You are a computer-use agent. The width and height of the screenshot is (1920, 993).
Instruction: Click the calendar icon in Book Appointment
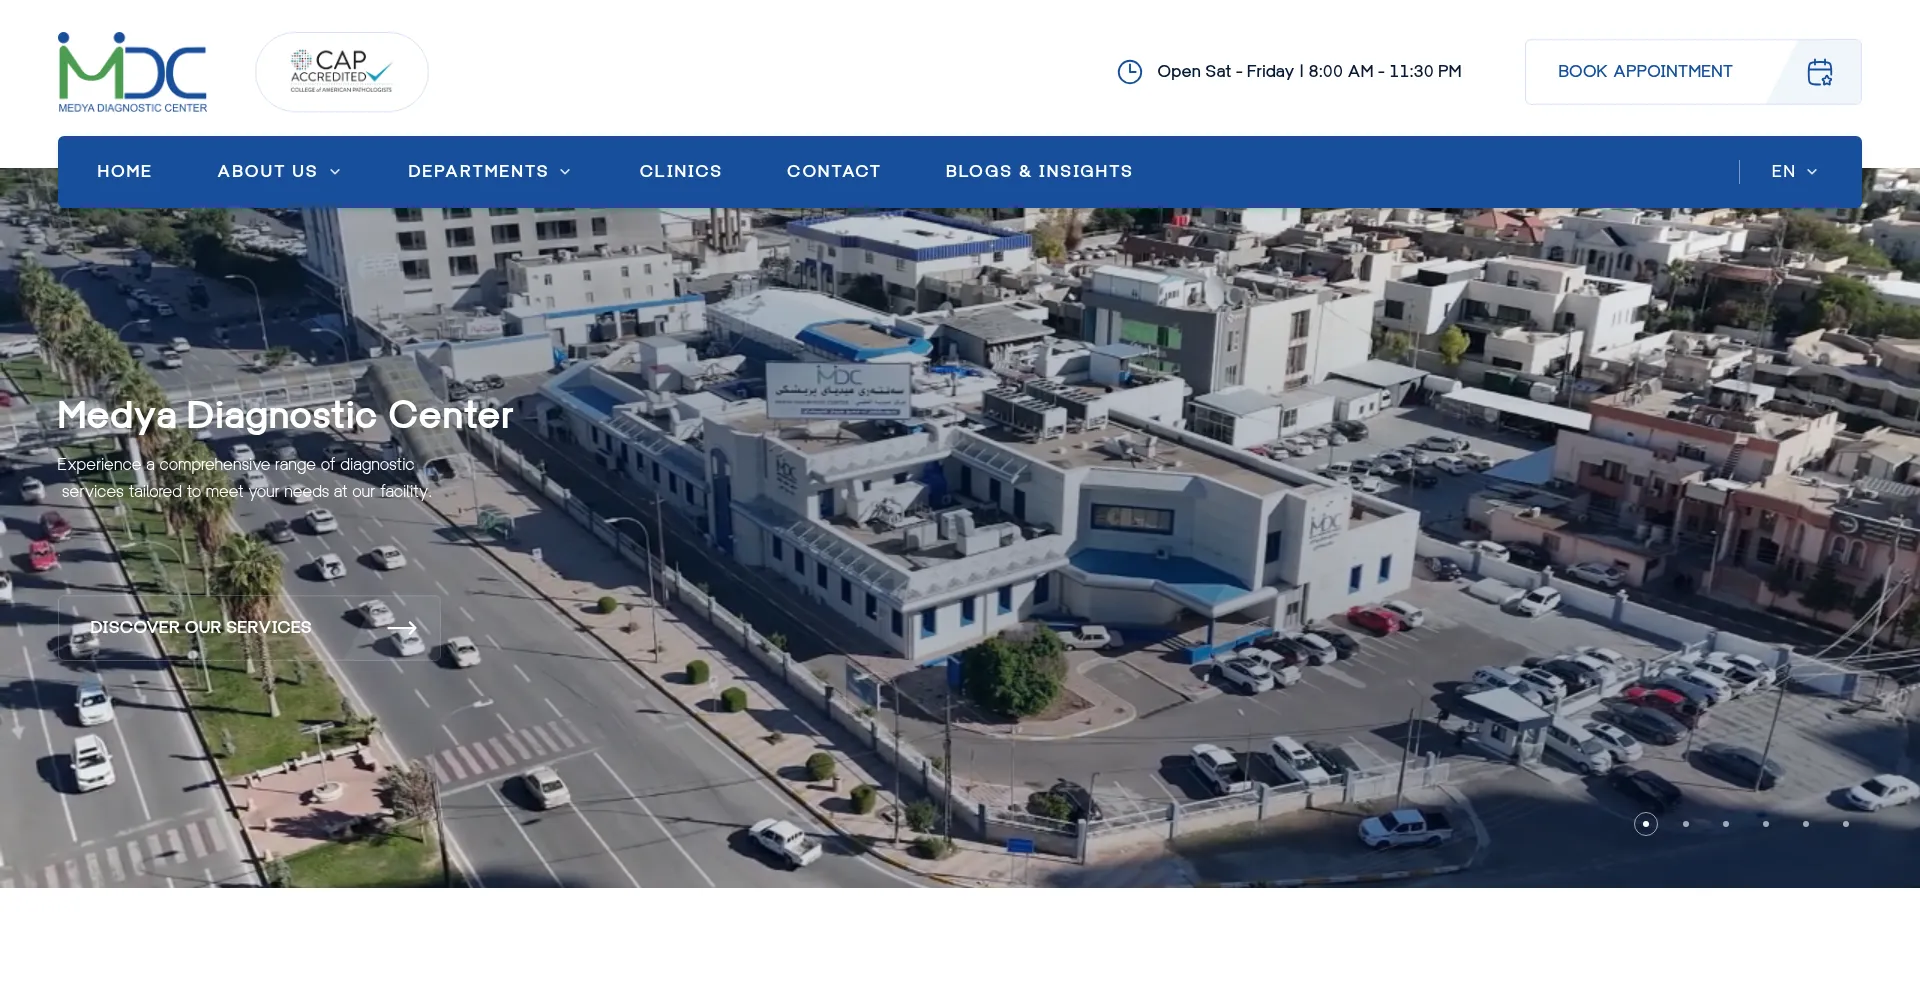1819,72
